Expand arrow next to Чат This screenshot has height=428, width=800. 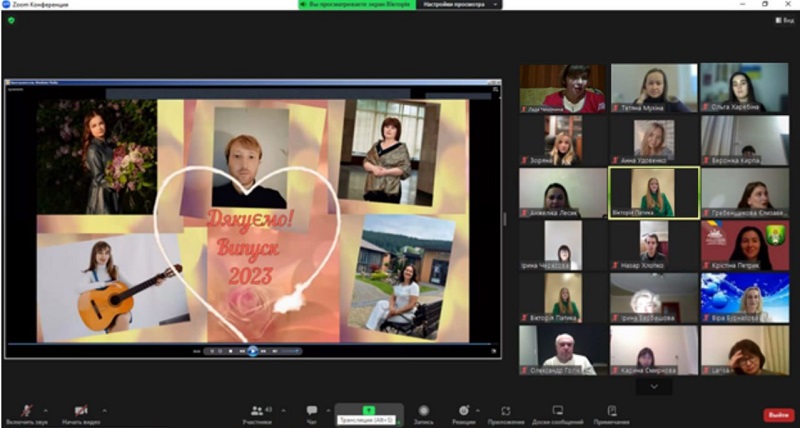(328, 411)
